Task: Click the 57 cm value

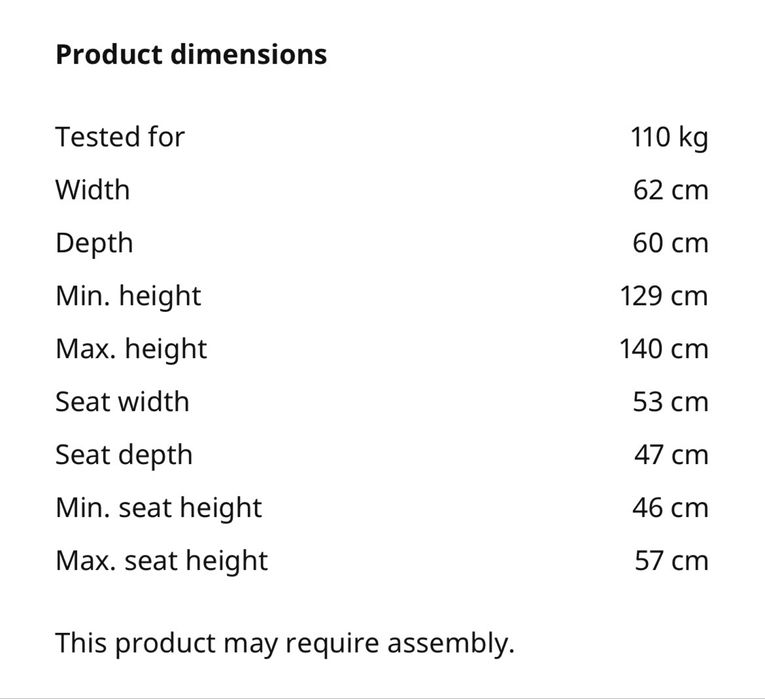Action: pos(670,560)
